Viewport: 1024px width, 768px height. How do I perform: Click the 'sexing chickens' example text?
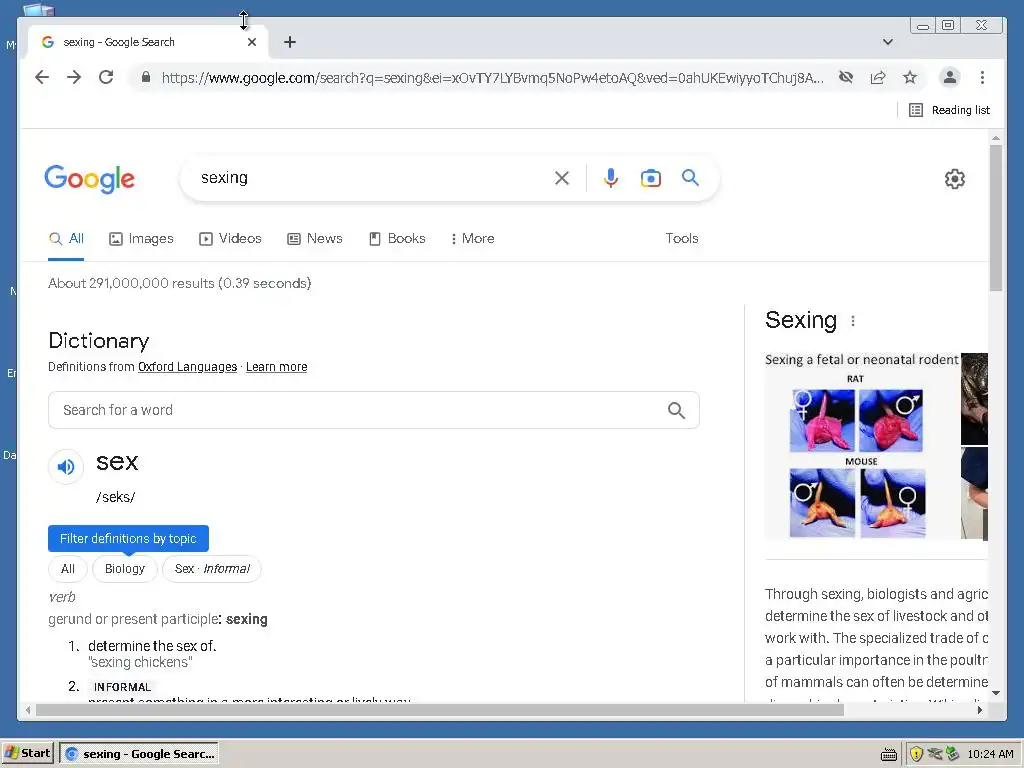coord(140,662)
